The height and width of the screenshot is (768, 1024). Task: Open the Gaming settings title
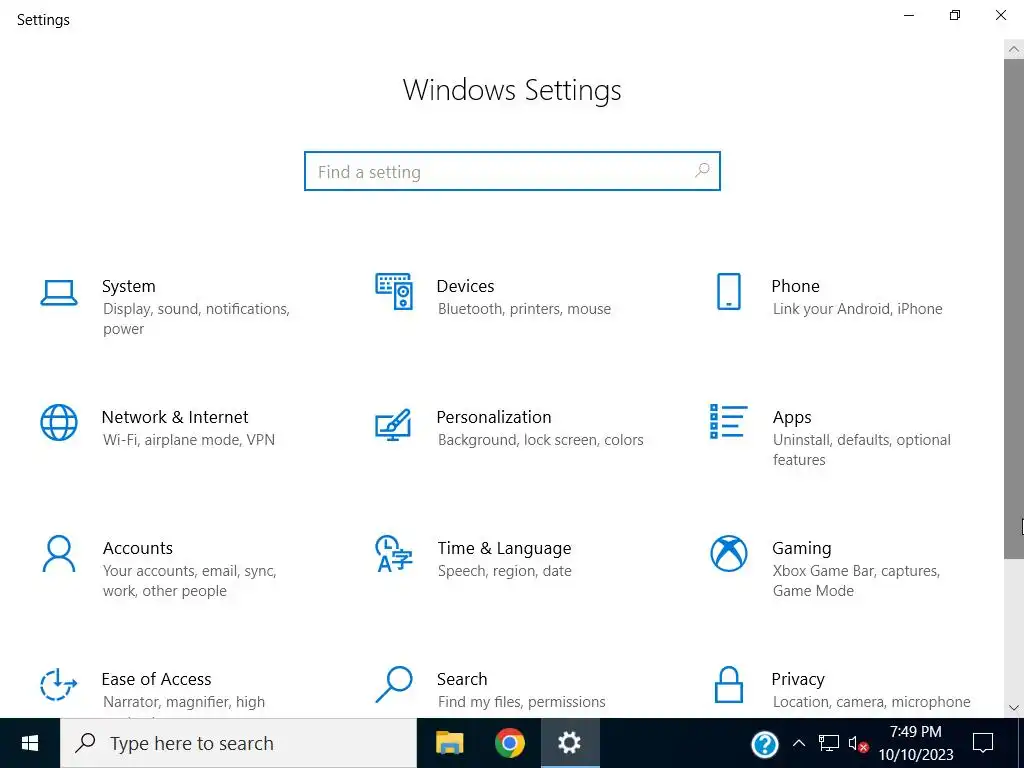pos(802,548)
